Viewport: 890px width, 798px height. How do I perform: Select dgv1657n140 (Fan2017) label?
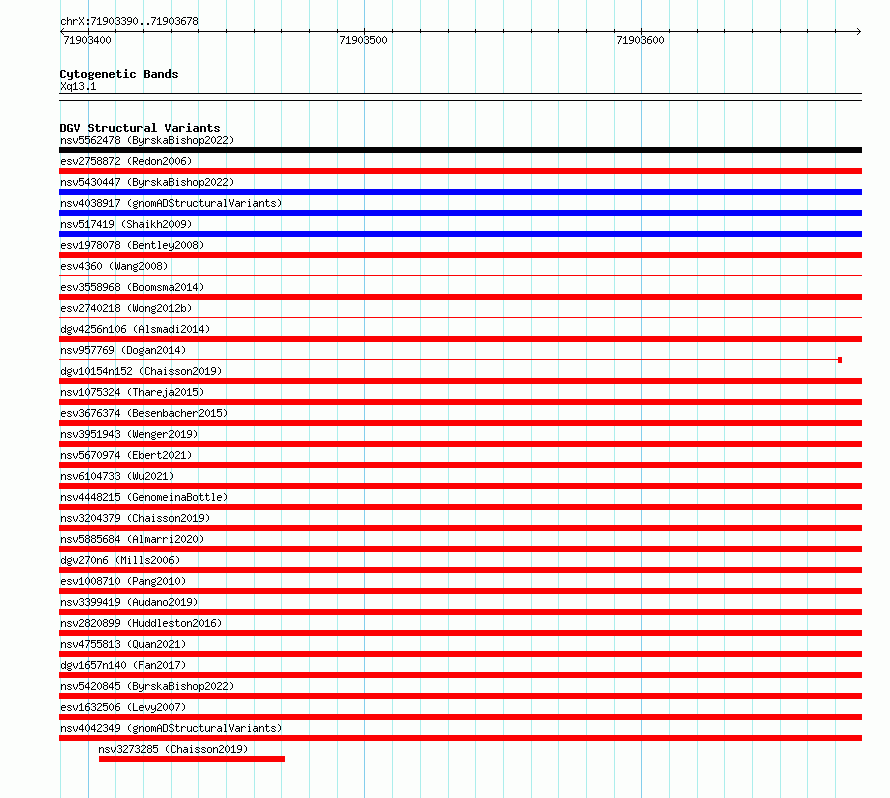[123, 665]
